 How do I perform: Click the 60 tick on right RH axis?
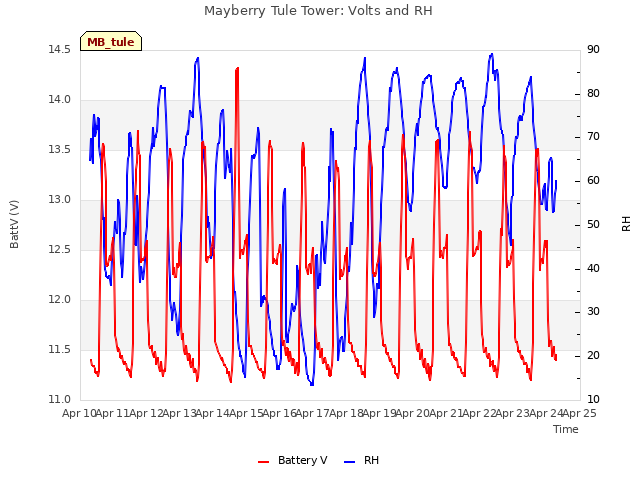593,180
